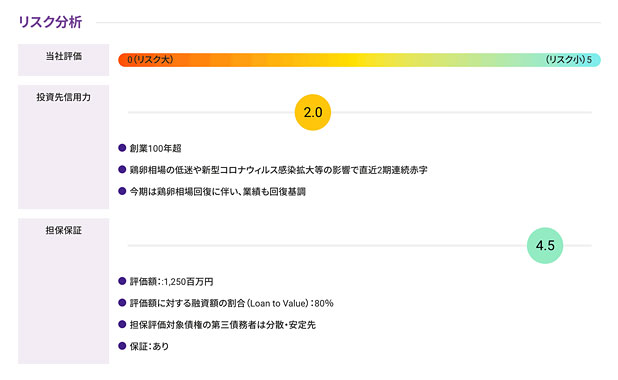Select the リスク分析 heading

(50, 22)
